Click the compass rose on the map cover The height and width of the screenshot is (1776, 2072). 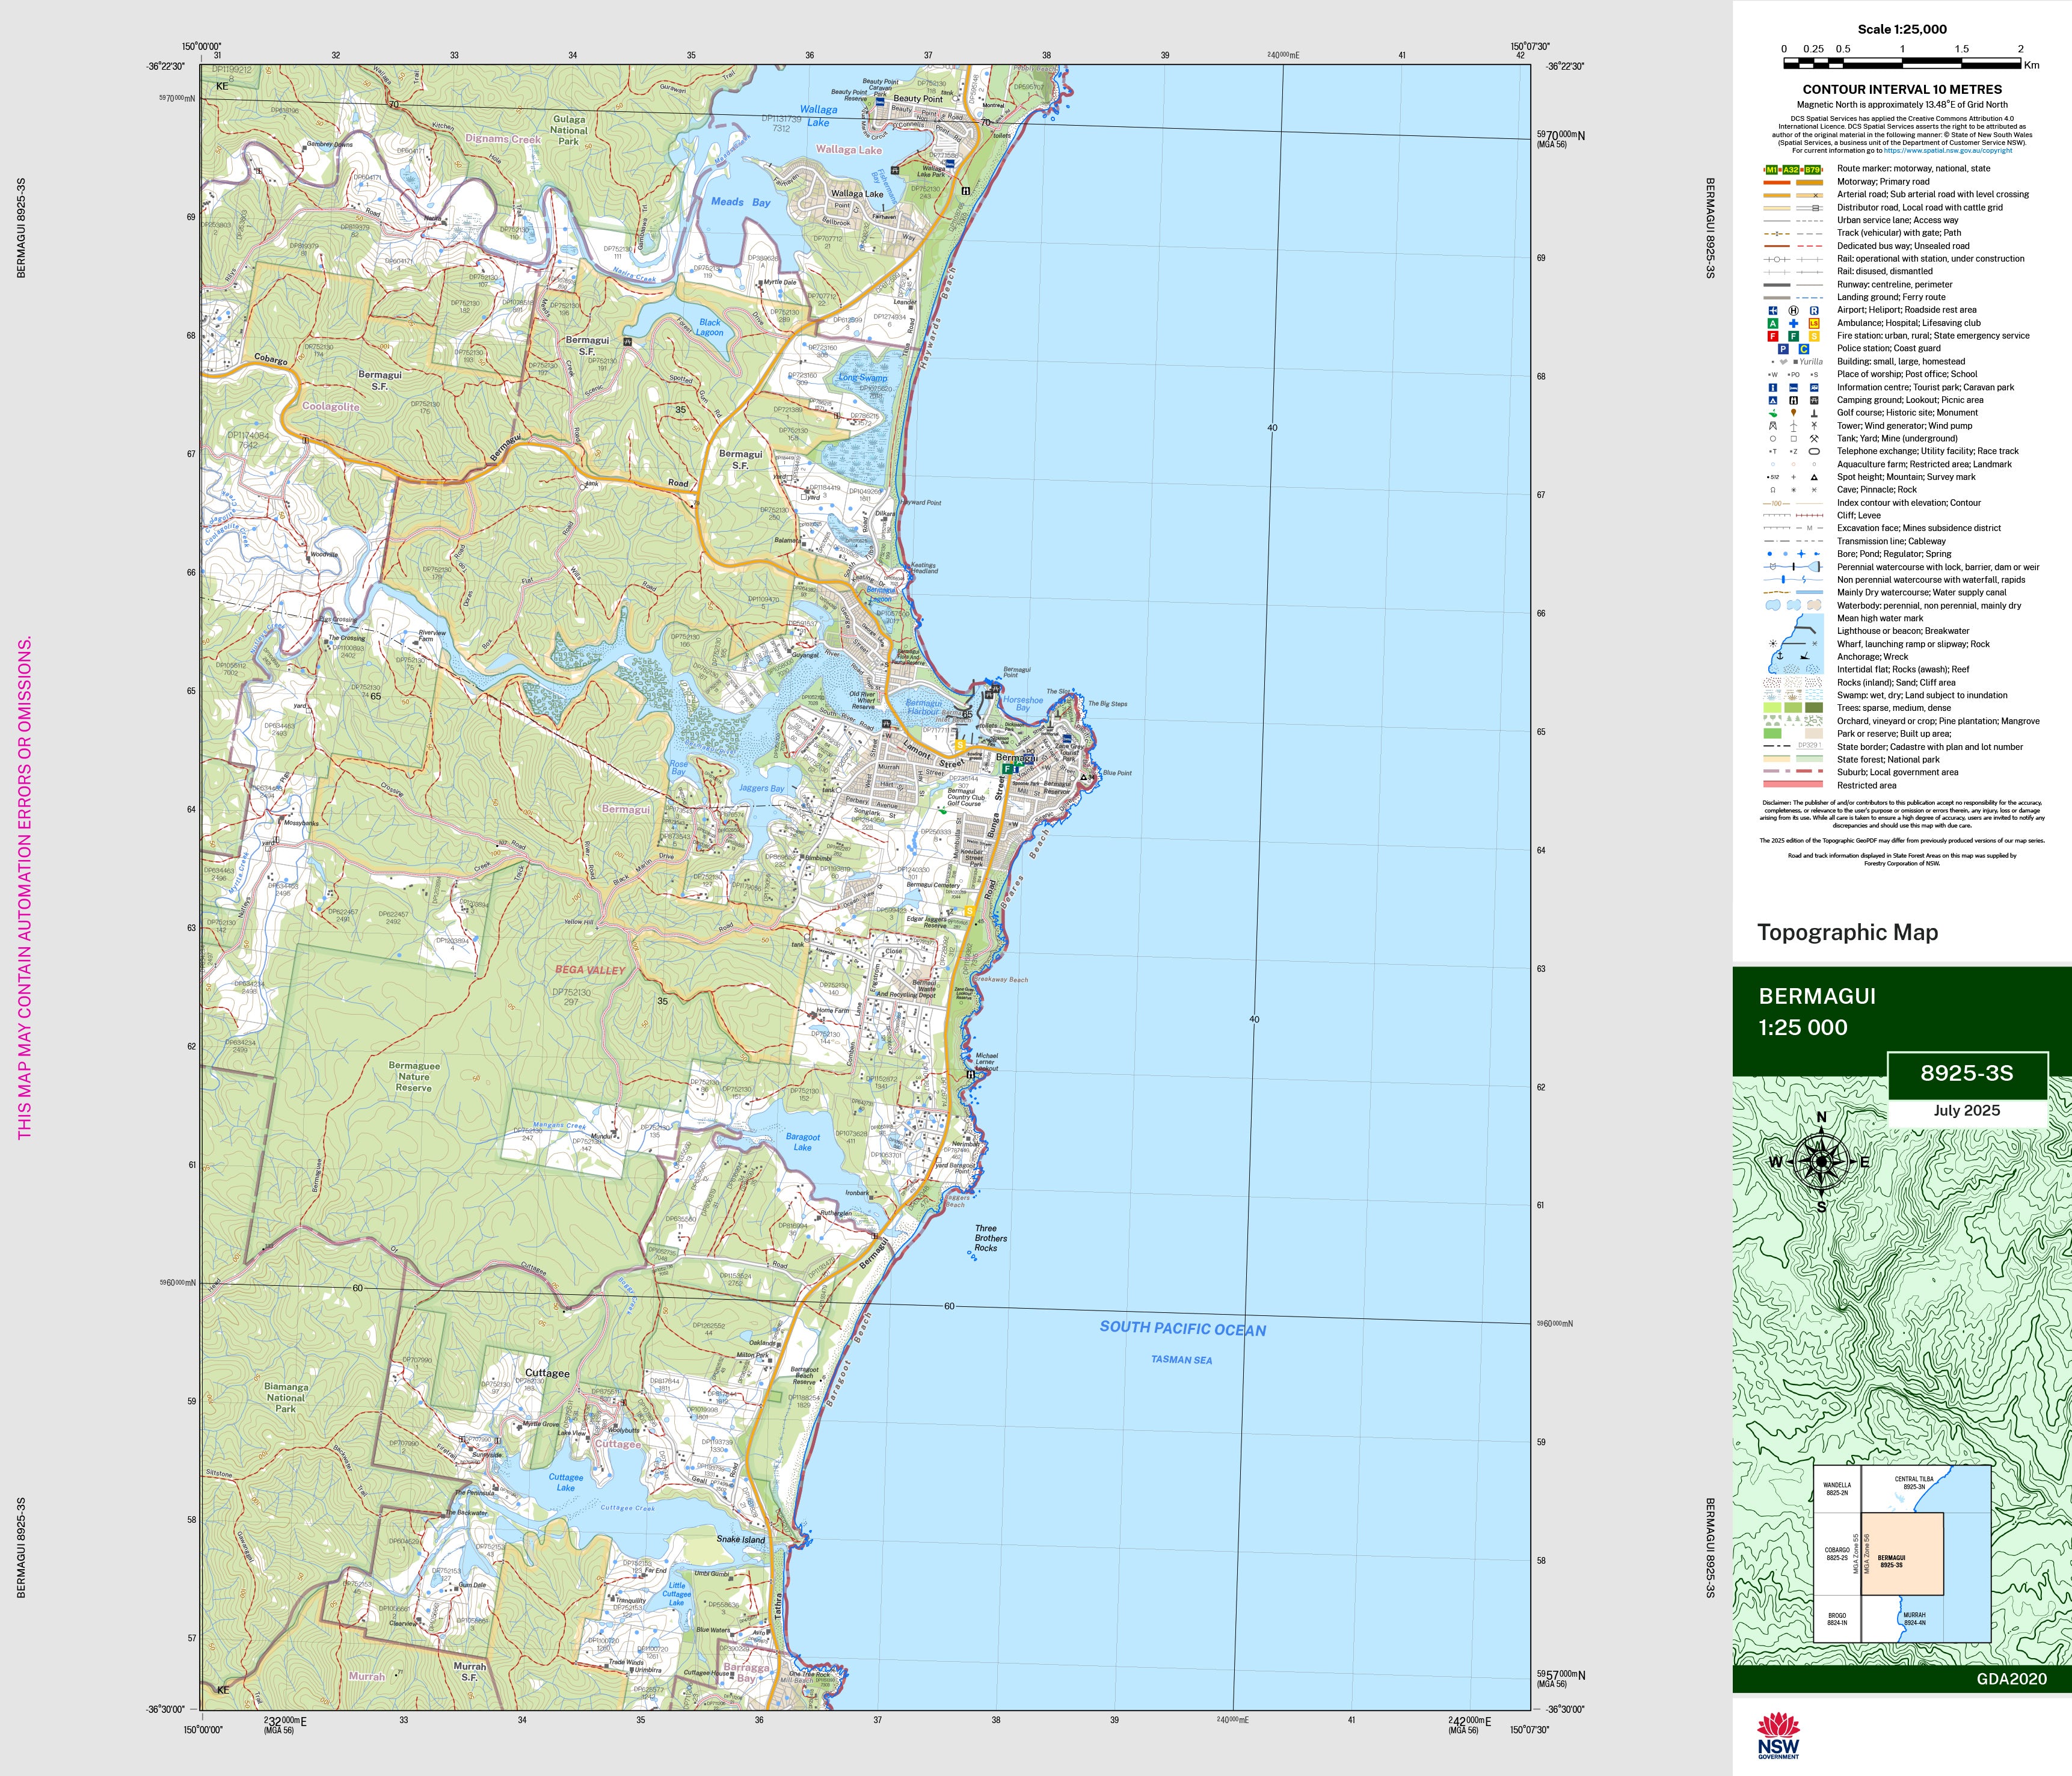1821,1161
